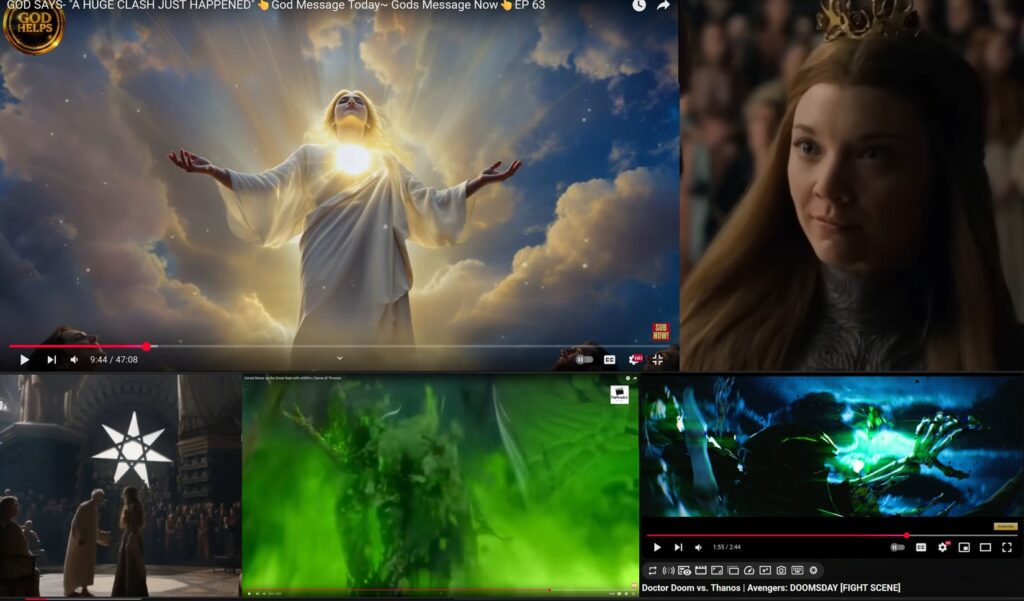Take screenshot with camera icon
The width and height of the screenshot is (1024, 601).
[781, 570]
